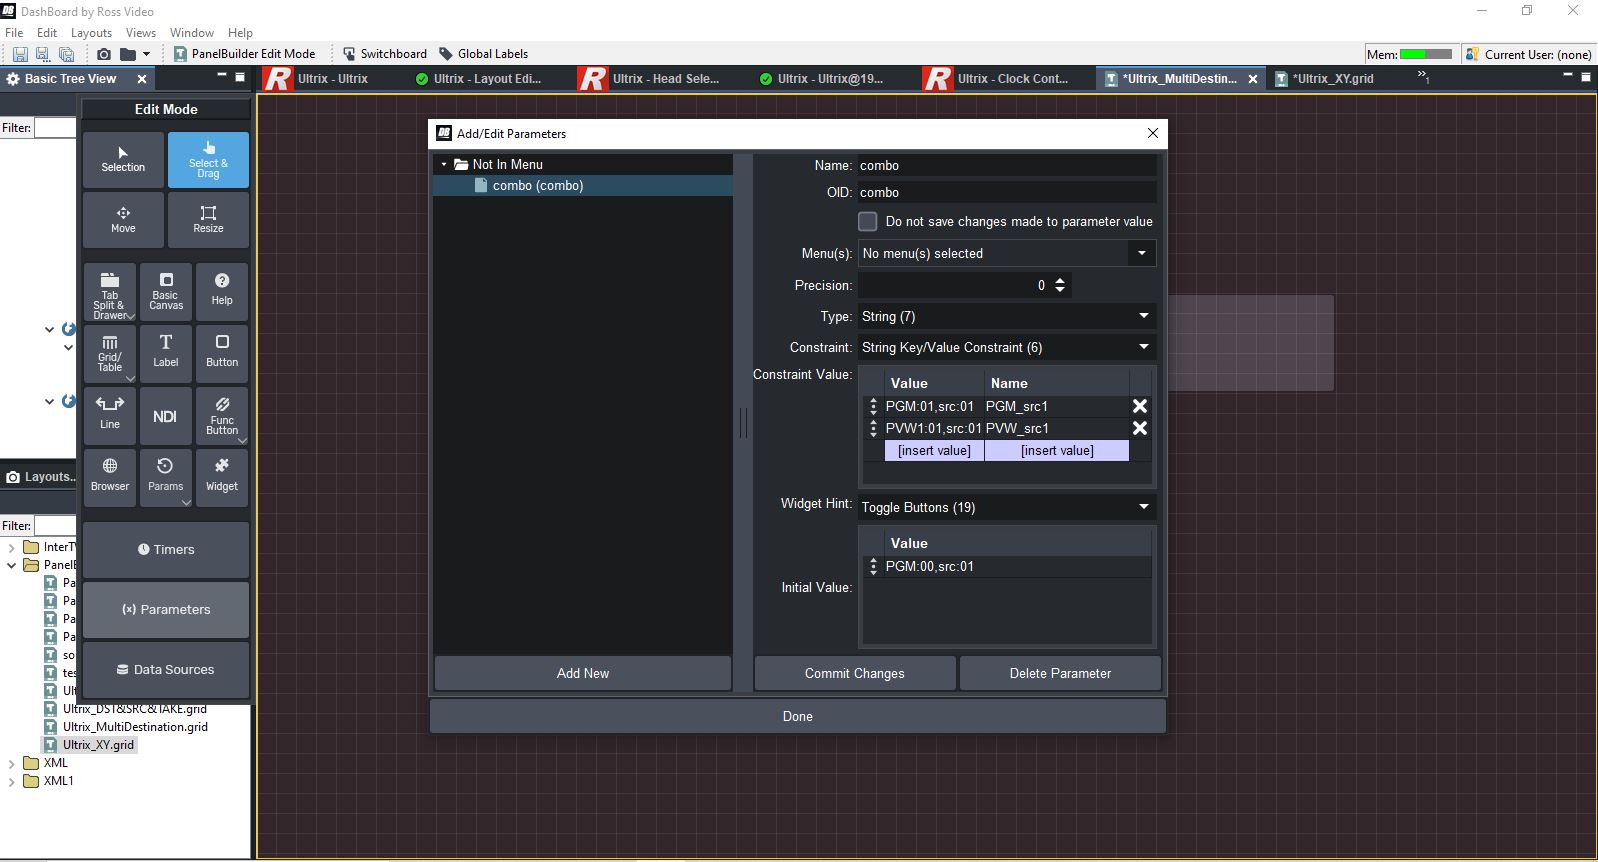Switch to the *Ultrix_XY.grid tab

pyautogui.click(x=1332, y=79)
